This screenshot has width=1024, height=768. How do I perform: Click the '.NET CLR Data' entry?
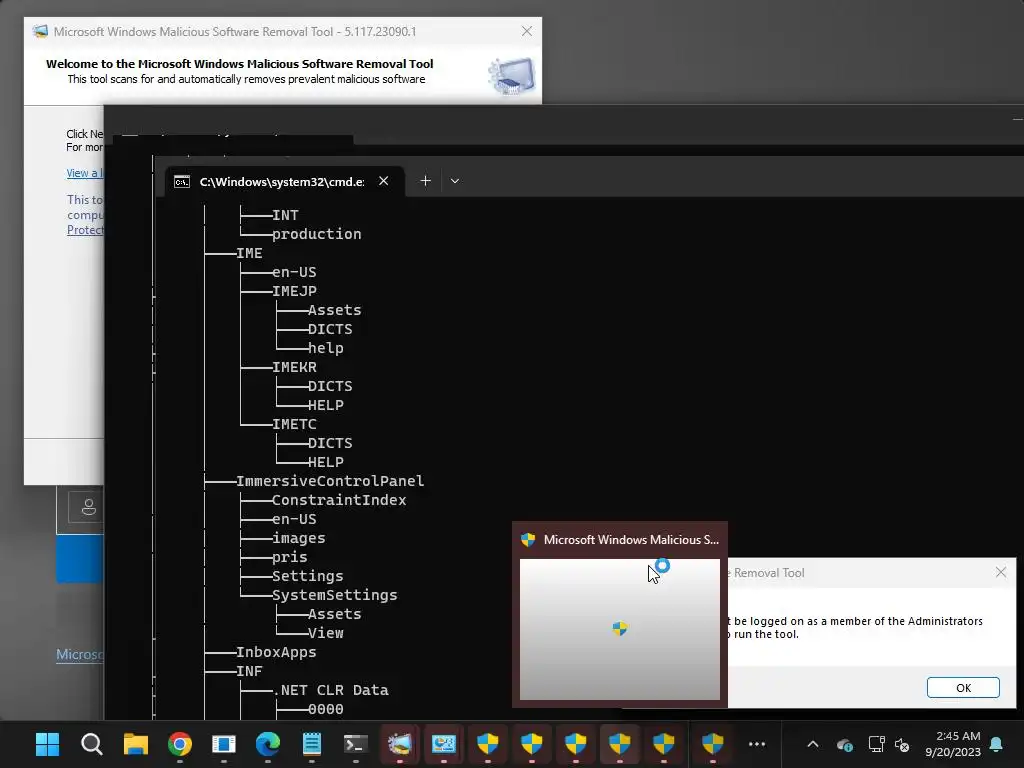coord(330,690)
